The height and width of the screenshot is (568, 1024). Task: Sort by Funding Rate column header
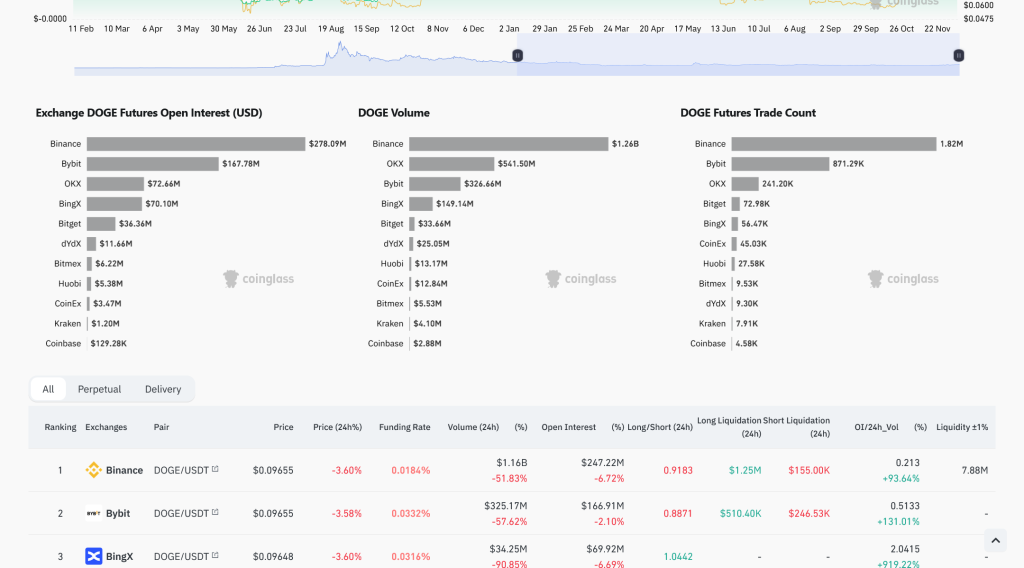point(404,427)
